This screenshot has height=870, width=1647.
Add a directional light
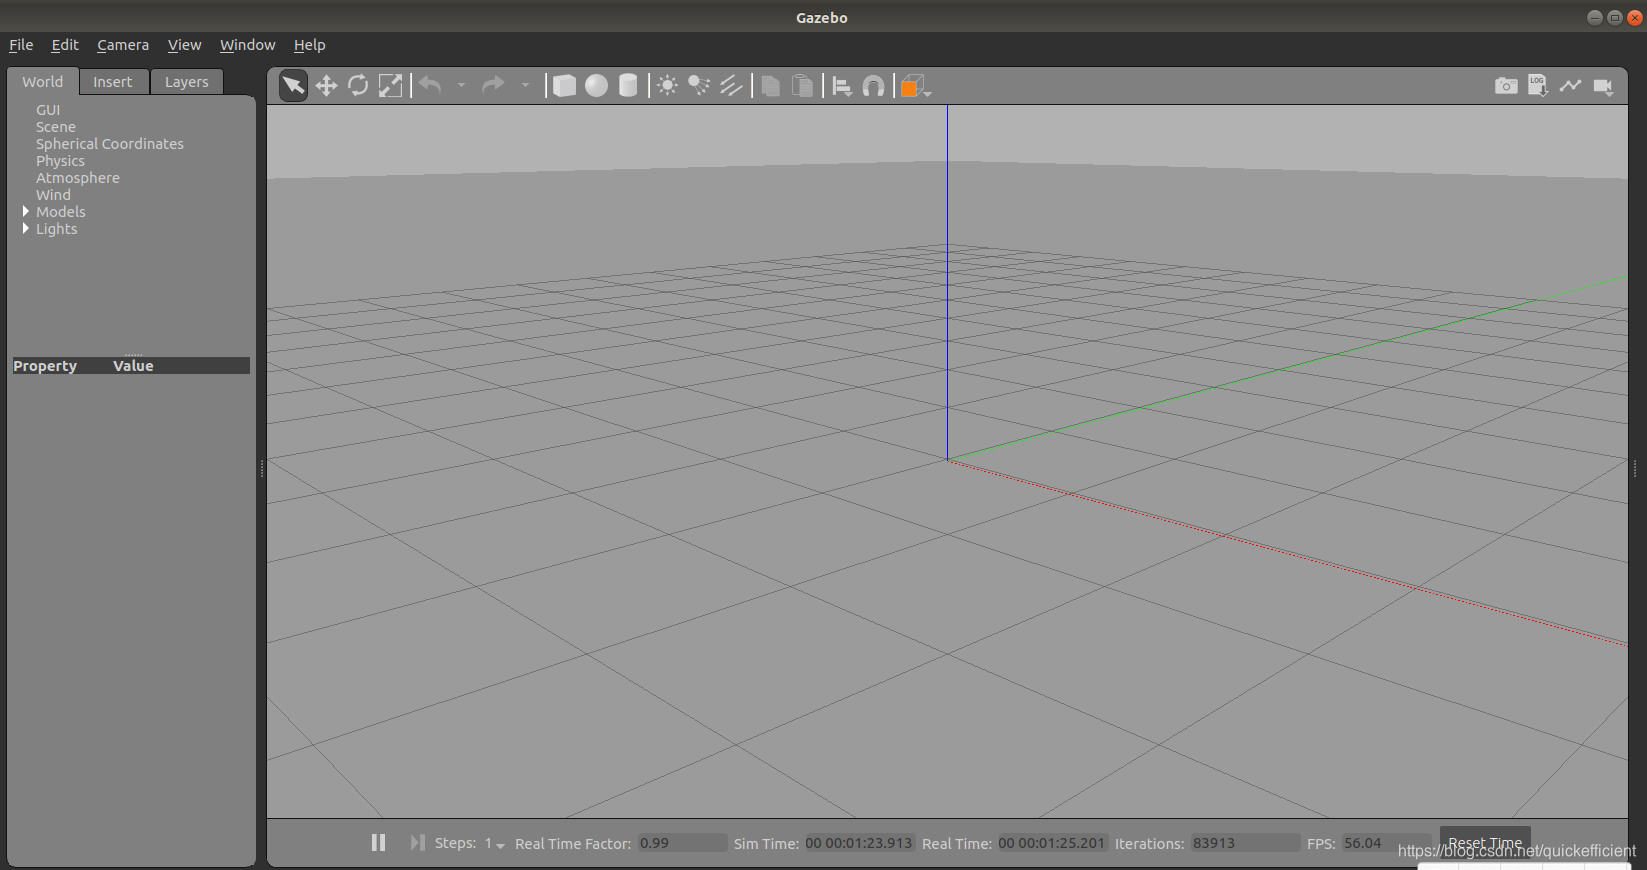(x=731, y=86)
